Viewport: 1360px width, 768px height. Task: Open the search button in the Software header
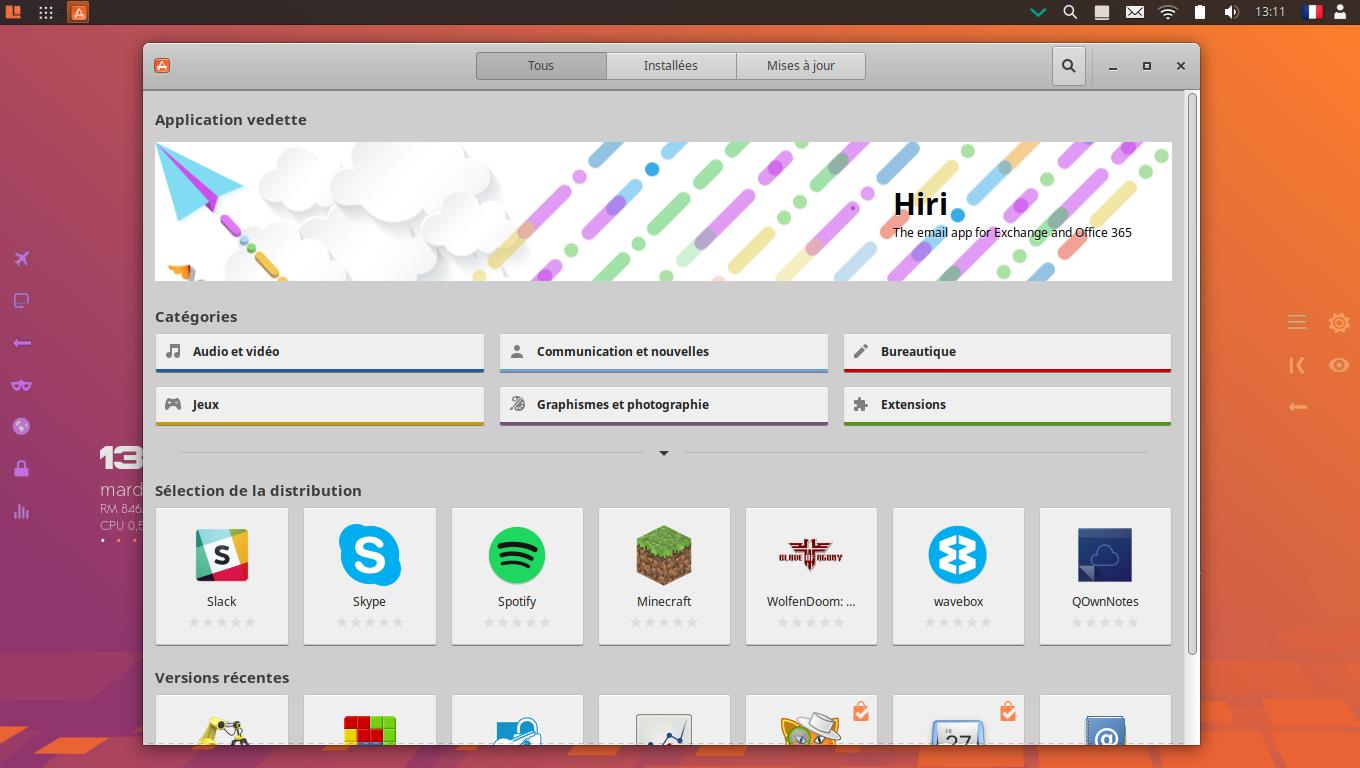(1068, 66)
